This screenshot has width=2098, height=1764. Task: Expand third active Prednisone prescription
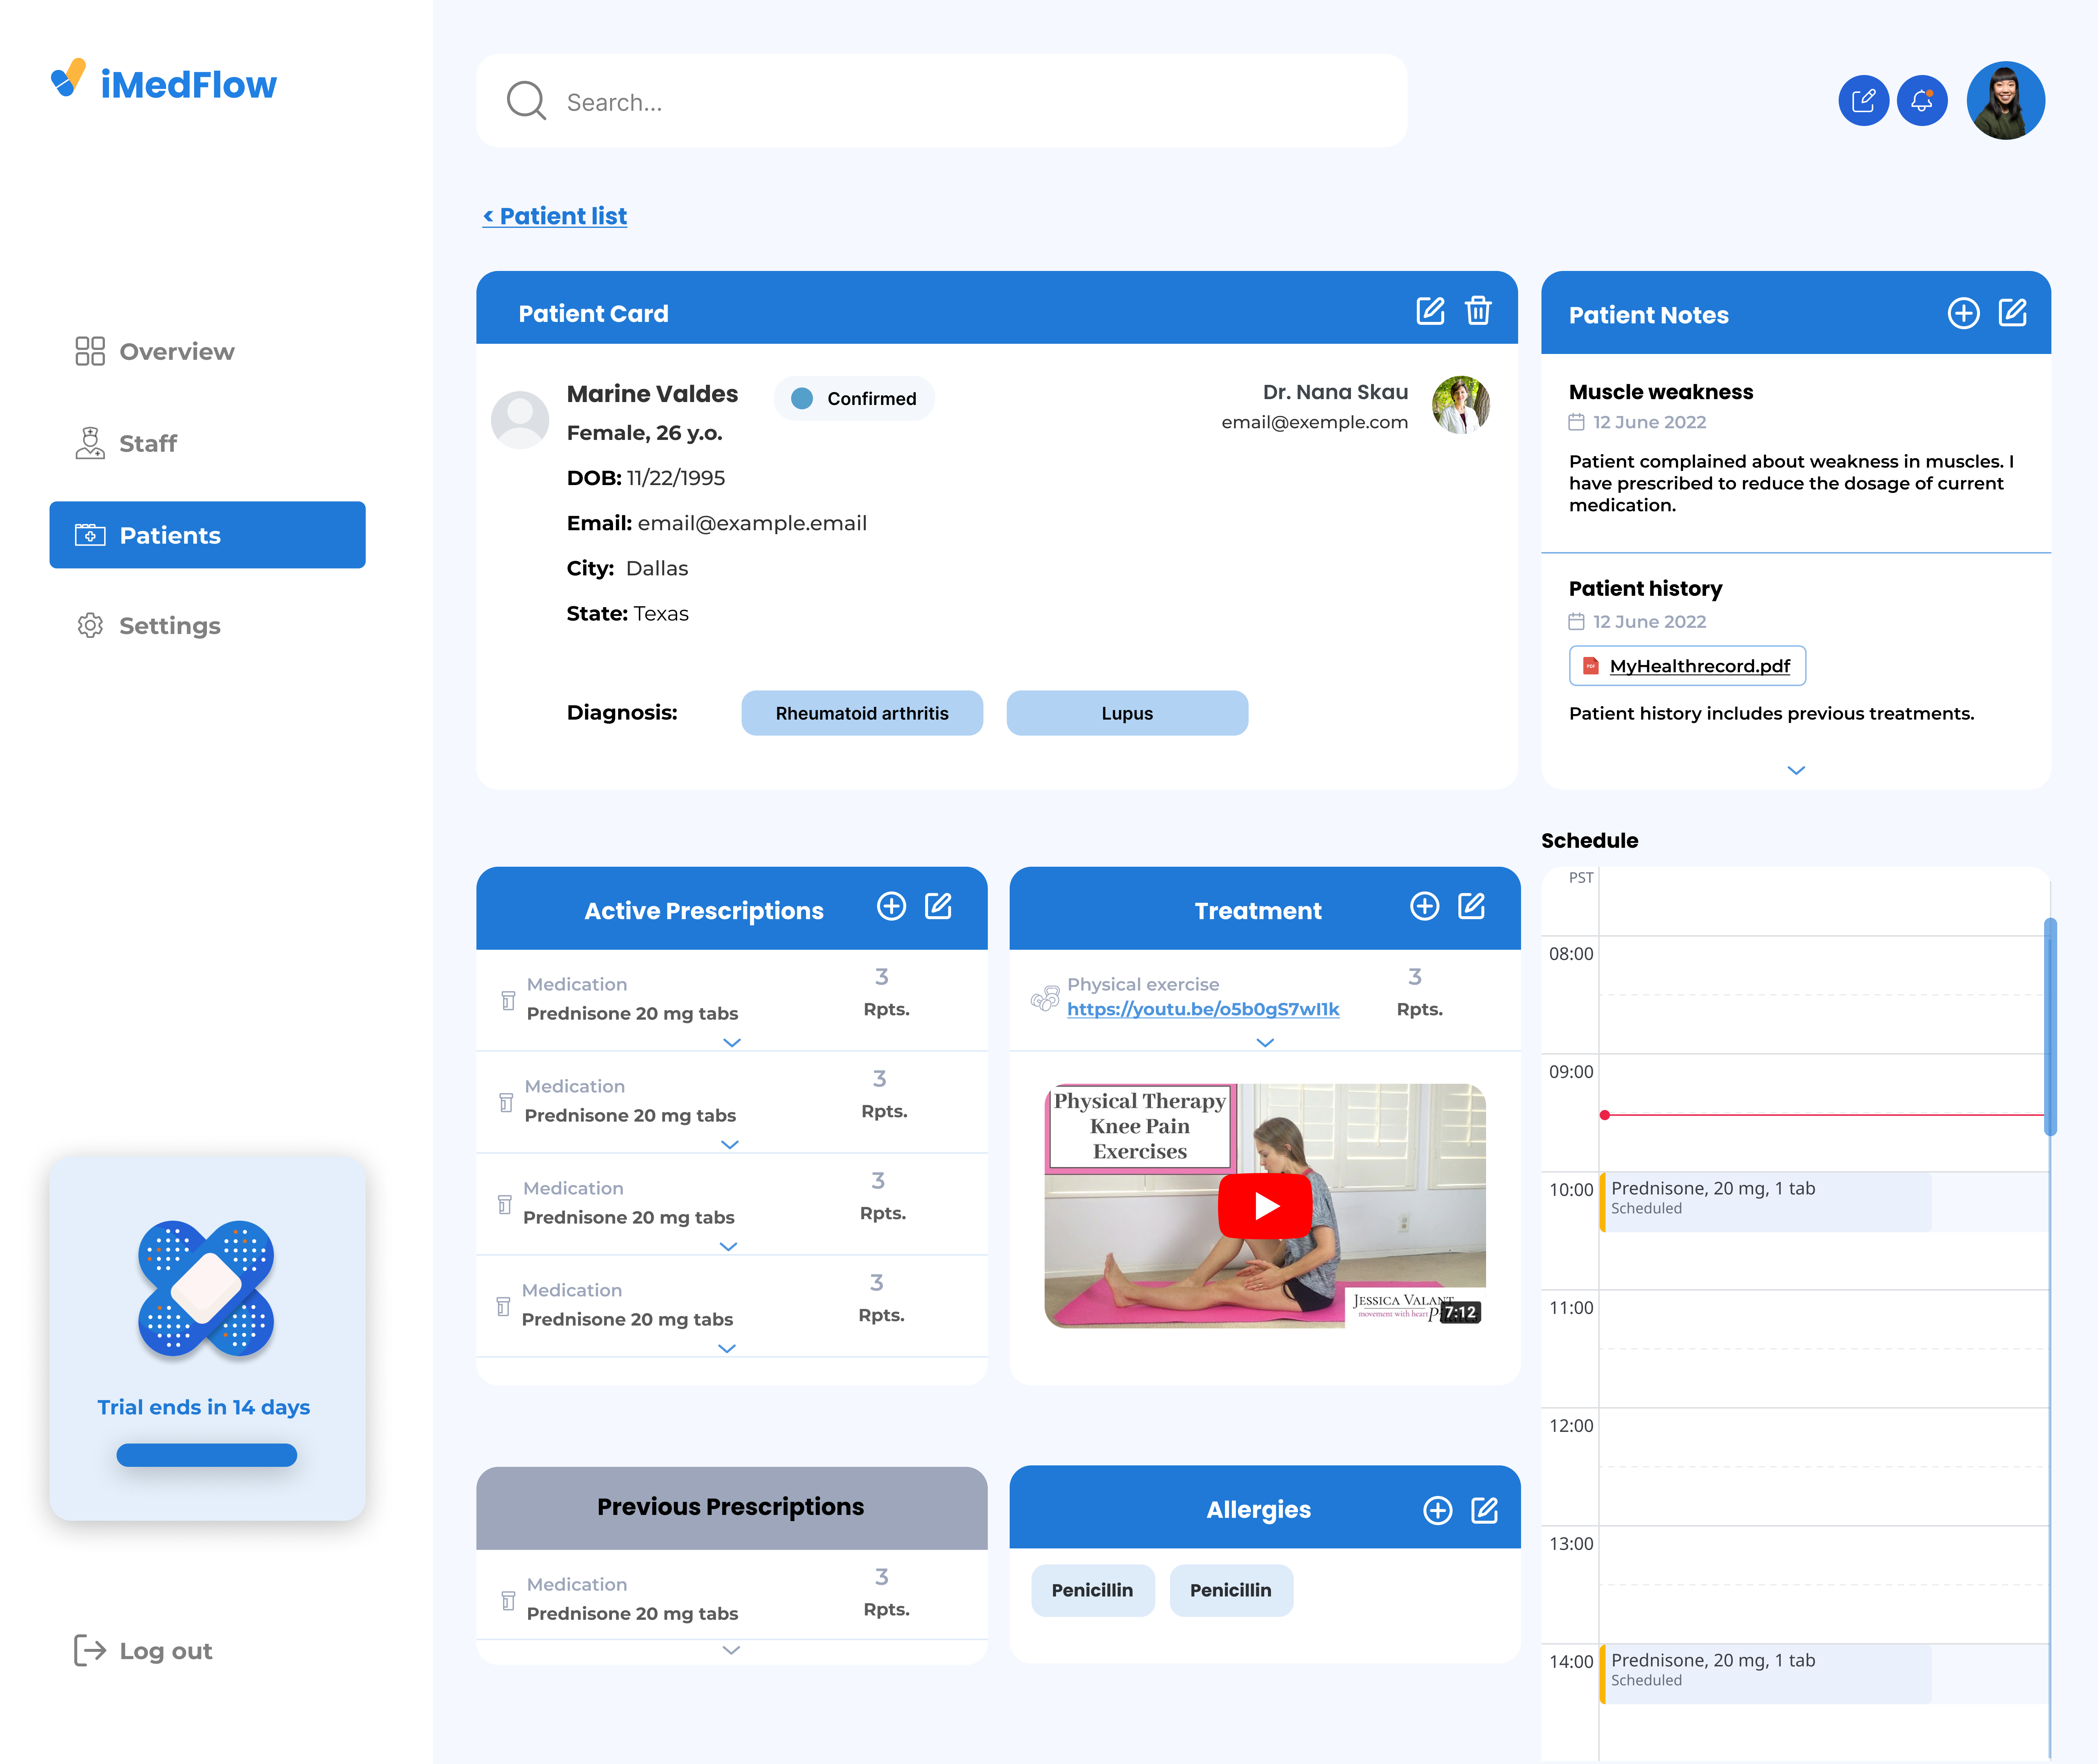click(x=729, y=1246)
